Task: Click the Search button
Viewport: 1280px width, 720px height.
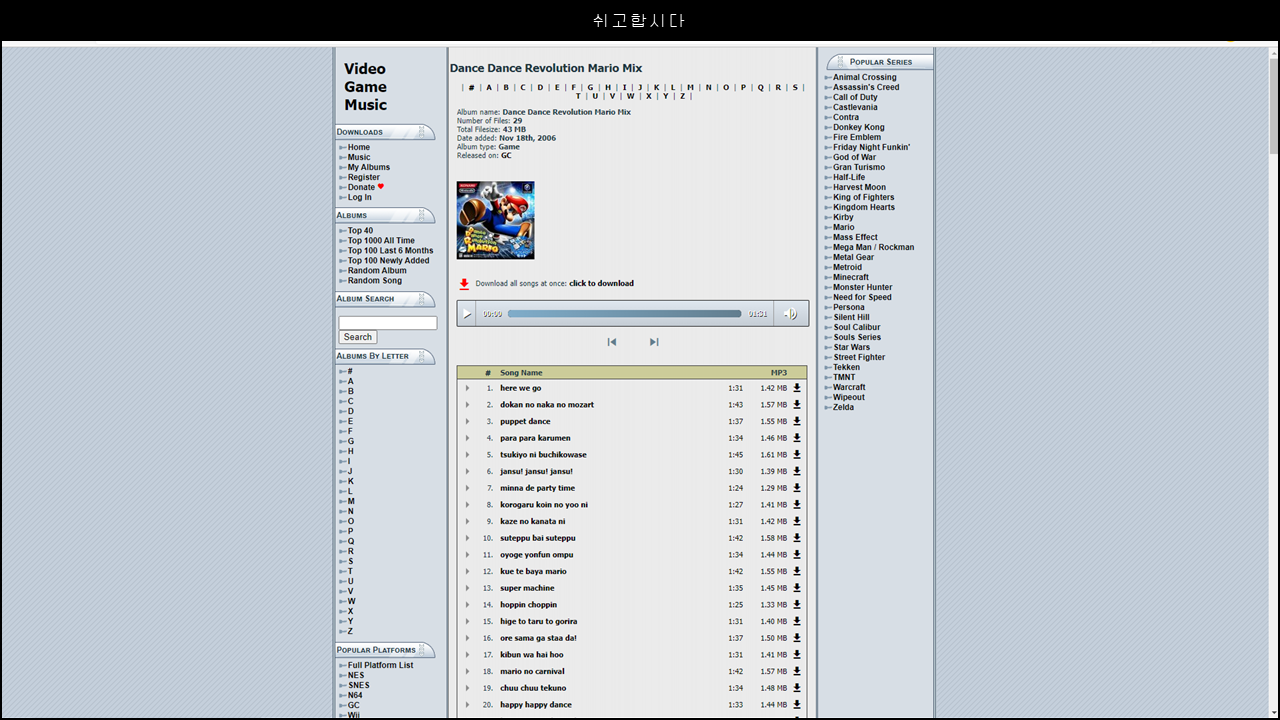Action: [x=358, y=337]
